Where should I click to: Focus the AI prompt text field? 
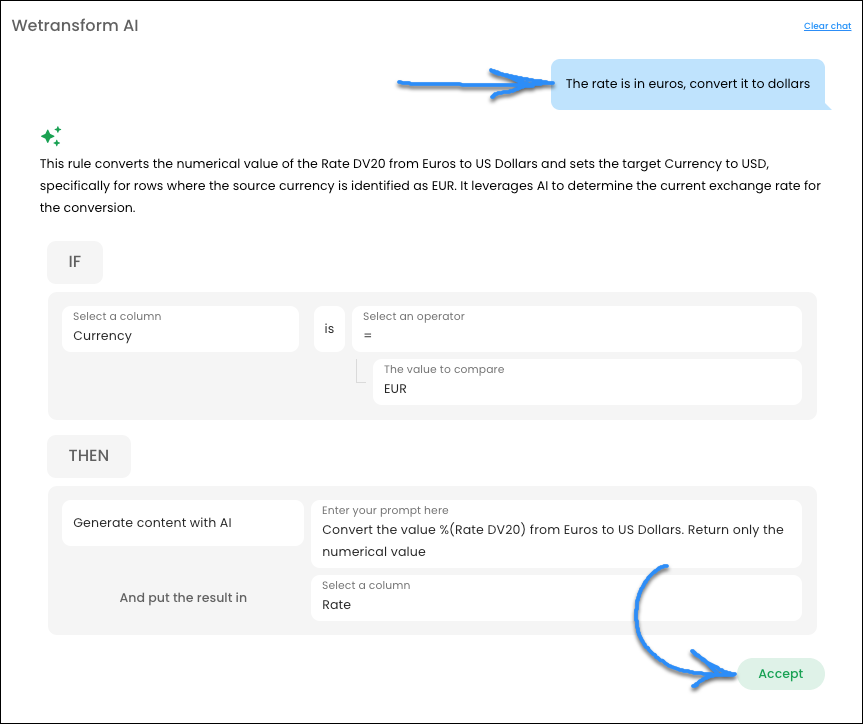[x=556, y=534]
